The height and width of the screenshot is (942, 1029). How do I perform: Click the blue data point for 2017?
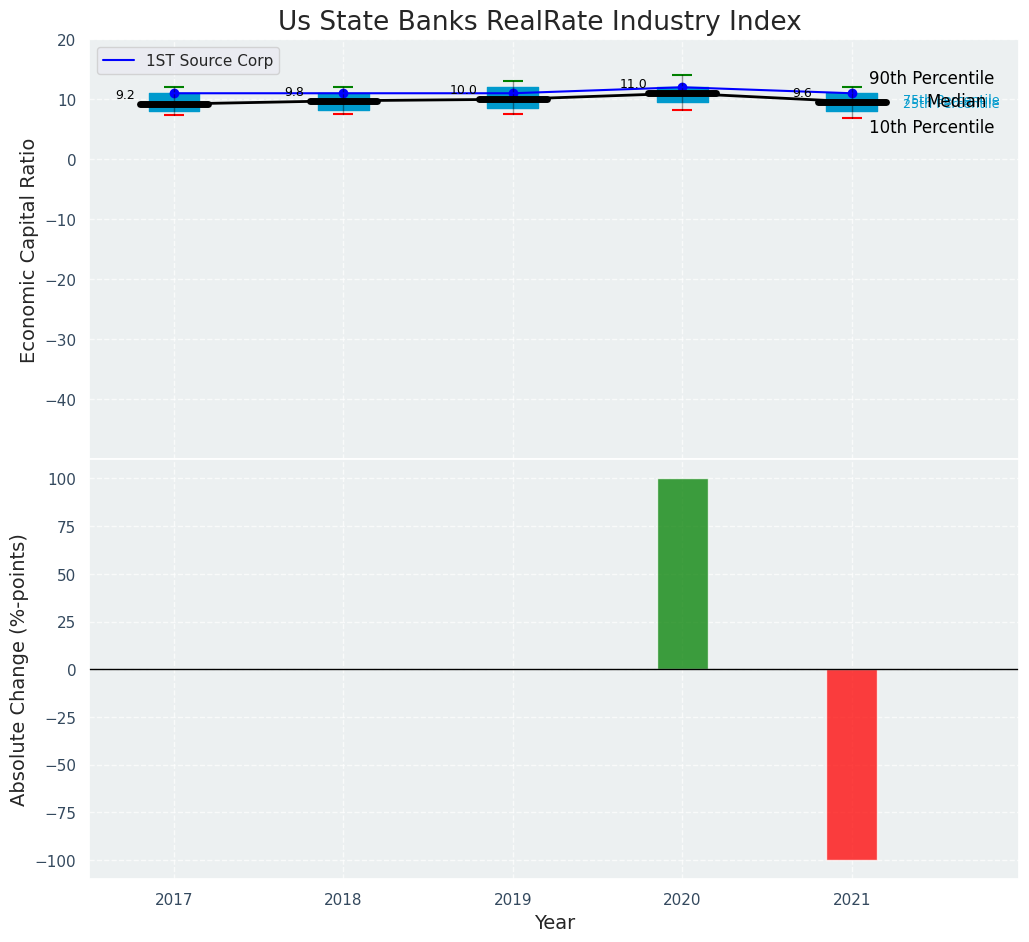(174, 93)
